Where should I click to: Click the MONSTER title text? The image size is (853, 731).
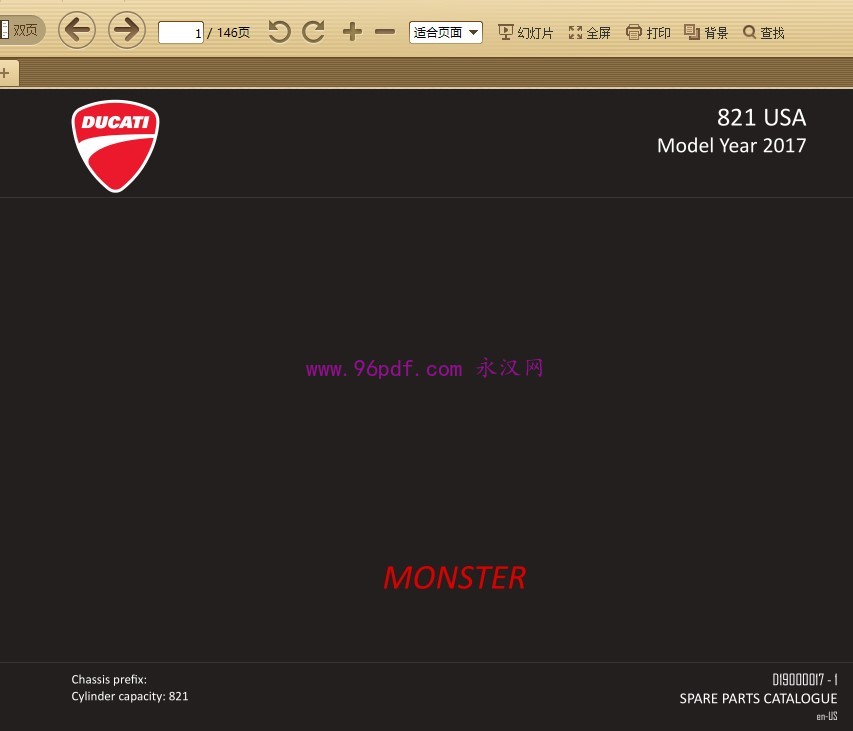[x=455, y=578]
